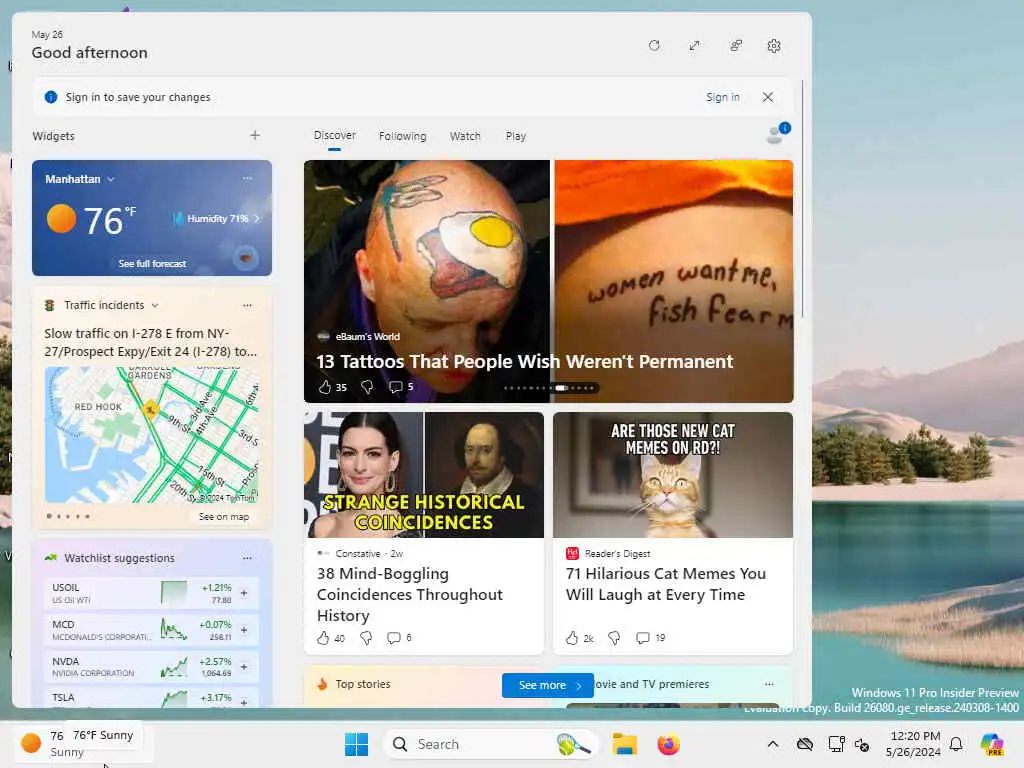Launch Firefox from taskbar
Image resolution: width=1024 pixels, height=768 pixels.
(x=668, y=744)
